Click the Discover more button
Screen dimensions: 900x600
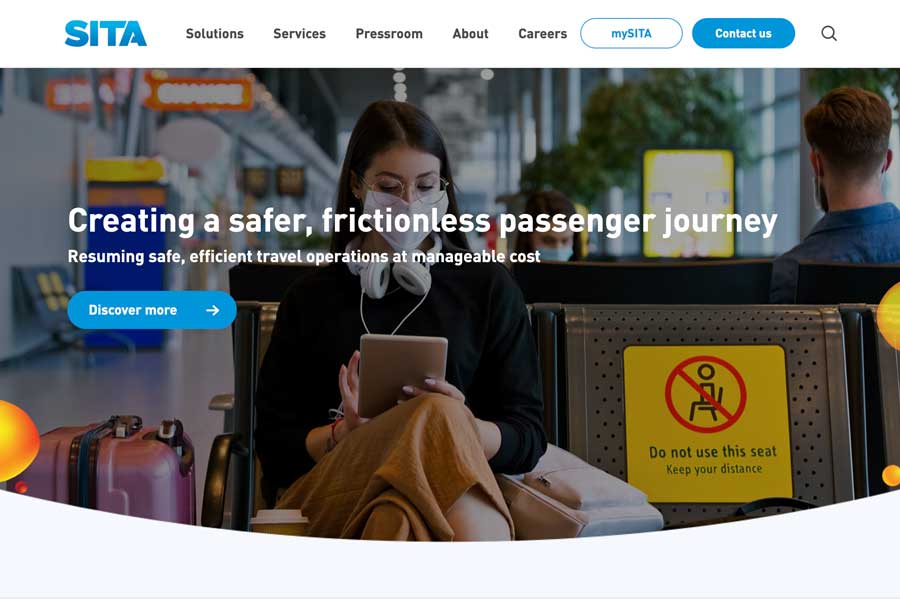[x=152, y=310]
